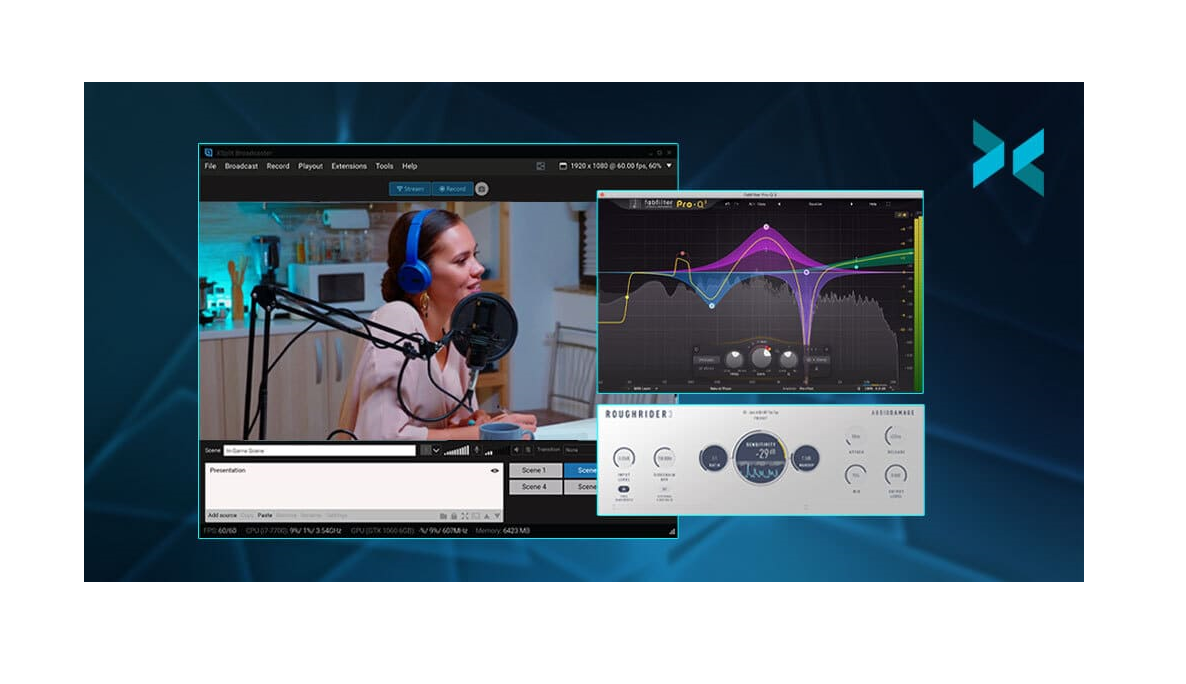Click the folder icon in the source list toolbar
Viewport: 1186px width, 684px height.
point(442,516)
